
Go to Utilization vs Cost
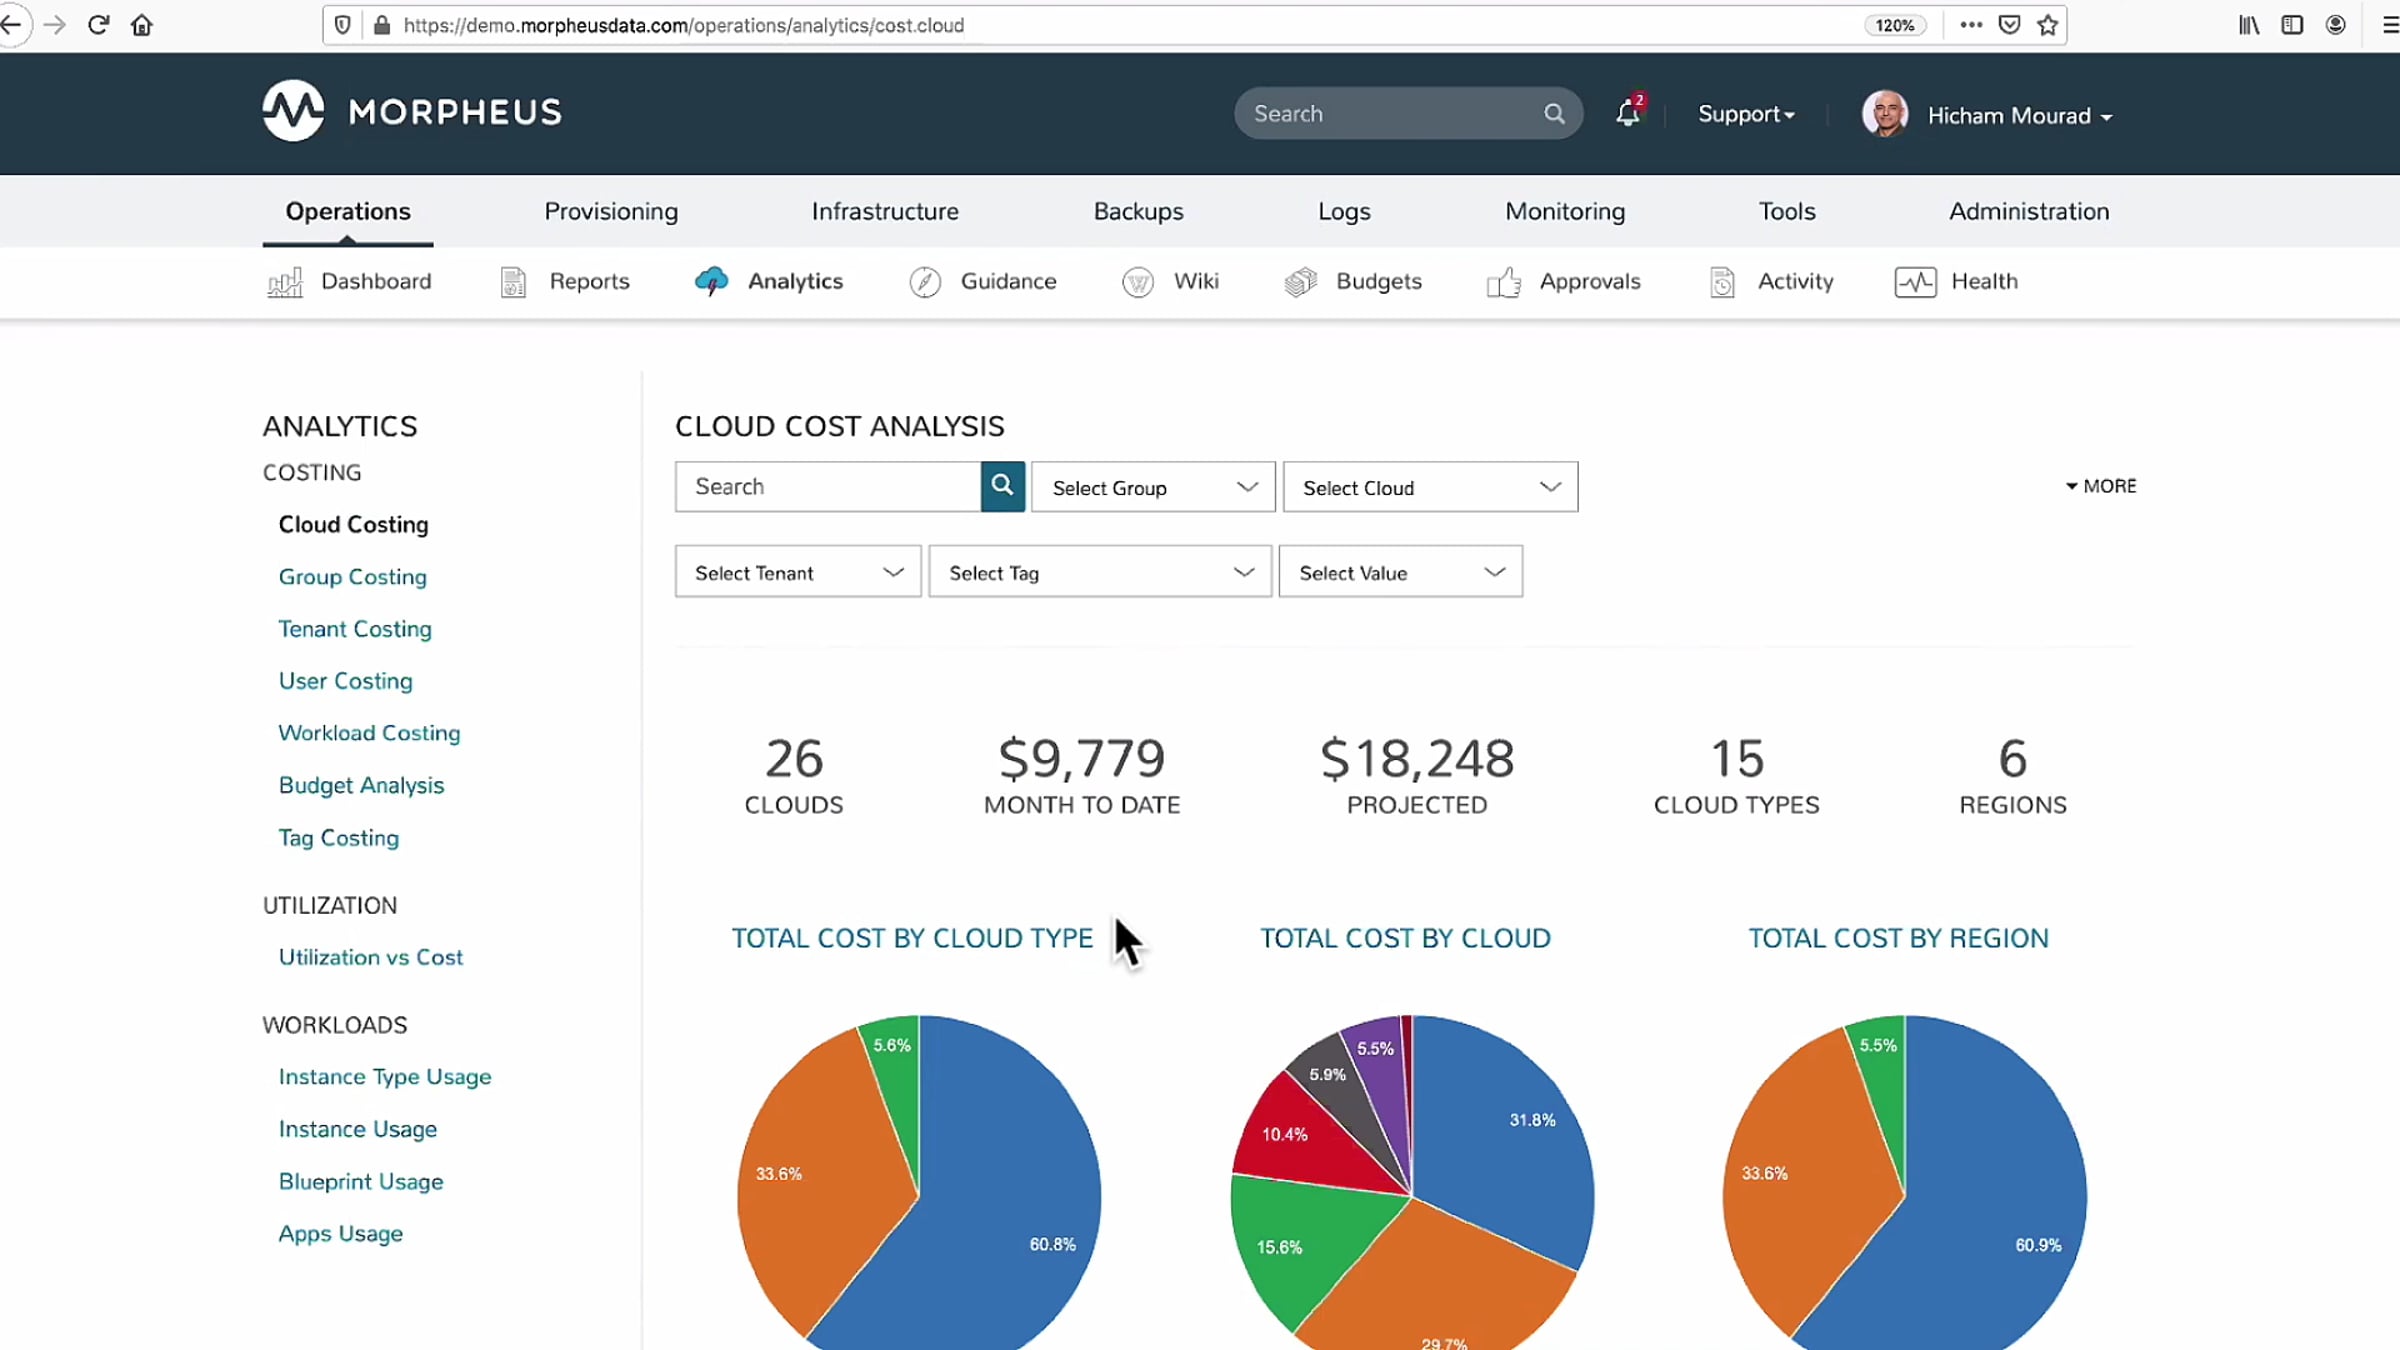tap(370, 957)
